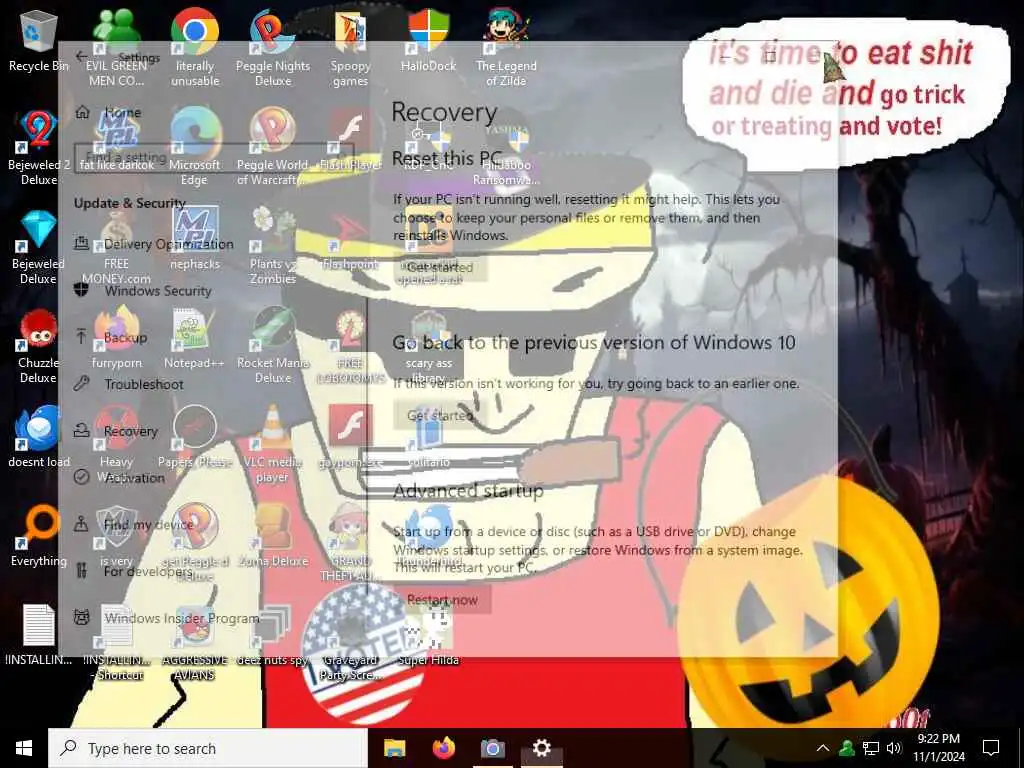
Task: Launch Firefox from the taskbar
Action: click(x=443, y=748)
